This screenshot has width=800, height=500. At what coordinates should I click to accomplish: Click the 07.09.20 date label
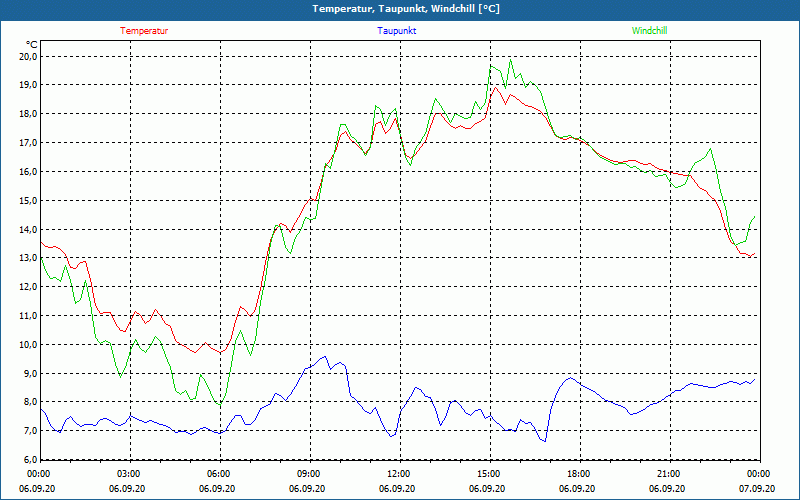pyautogui.click(x=757, y=488)
